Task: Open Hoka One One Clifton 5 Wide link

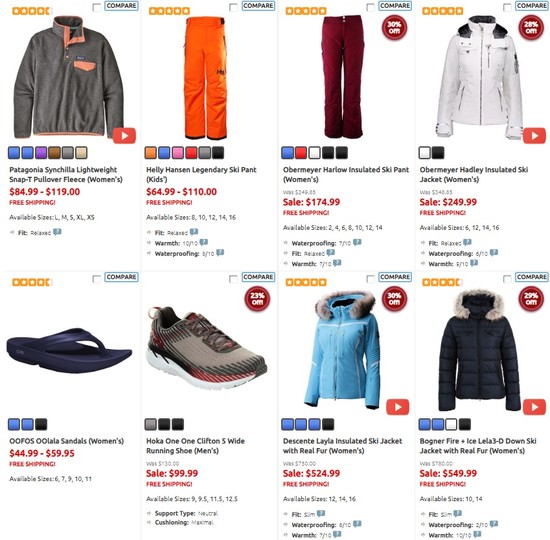Action: click(x=195, y=446)
